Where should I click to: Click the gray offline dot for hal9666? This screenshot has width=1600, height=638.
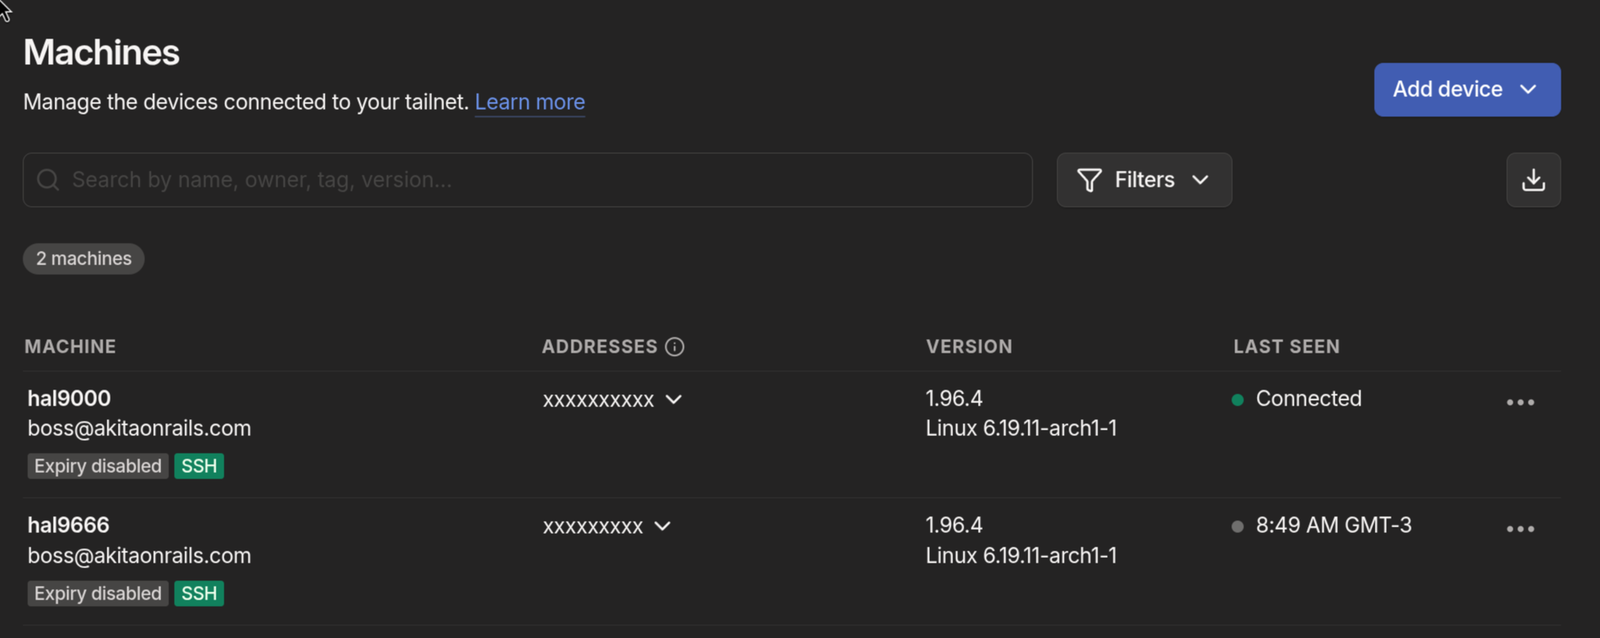1237,527
